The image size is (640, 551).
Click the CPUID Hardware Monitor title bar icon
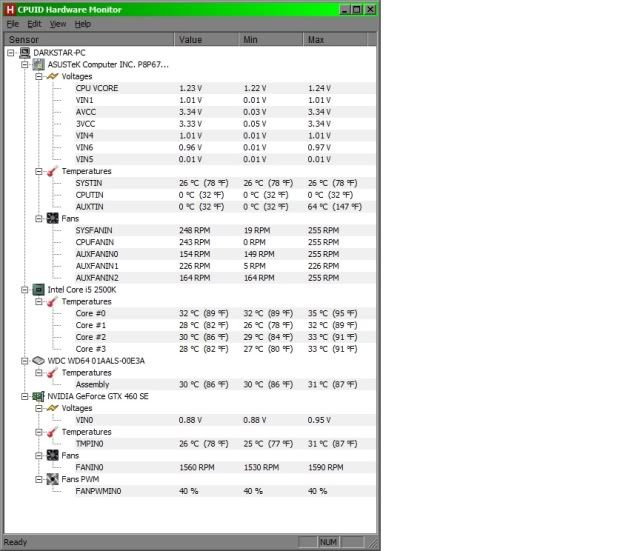(10, 9)
